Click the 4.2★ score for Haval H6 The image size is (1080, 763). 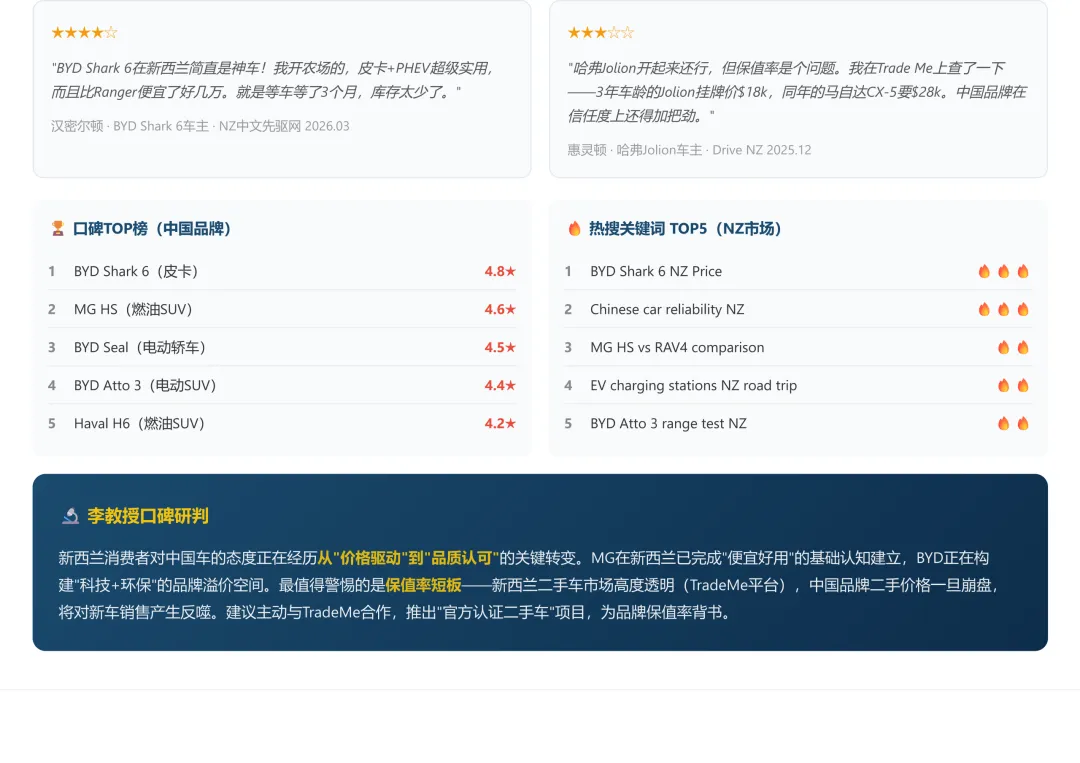500,423
